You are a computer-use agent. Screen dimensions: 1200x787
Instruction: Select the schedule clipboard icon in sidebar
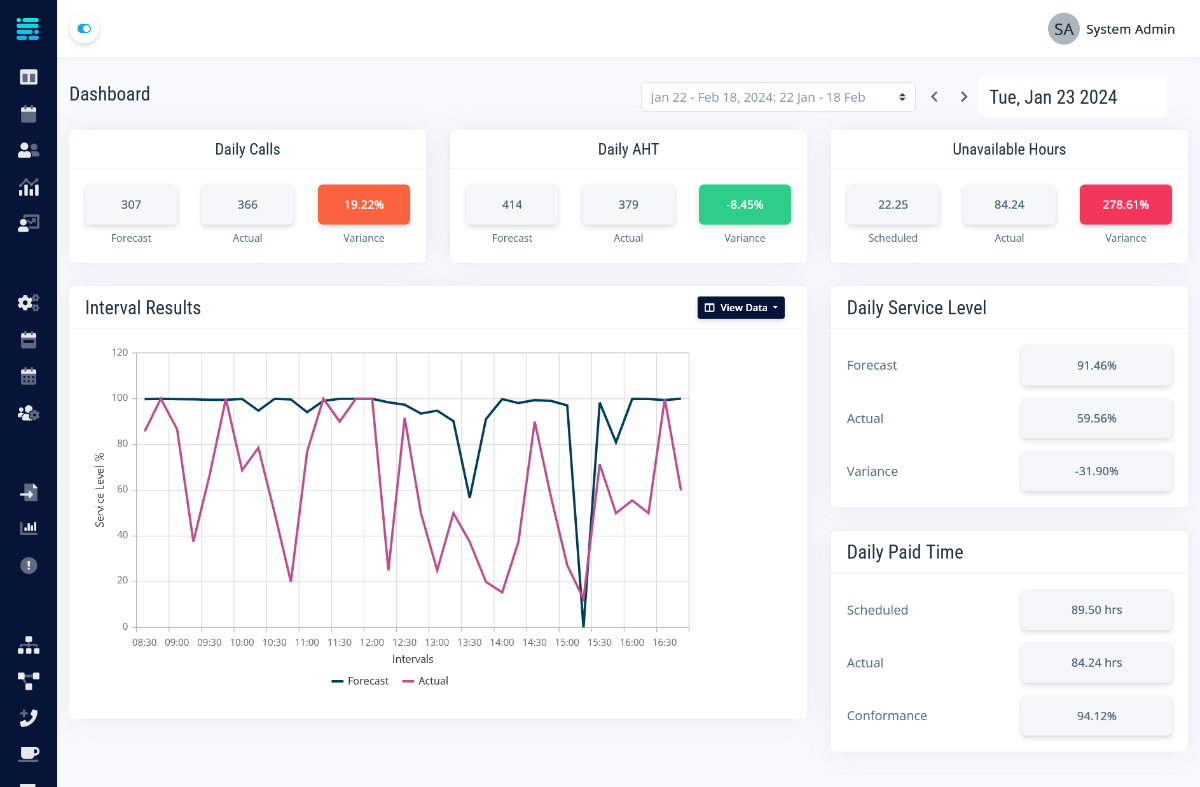(28, 114)
